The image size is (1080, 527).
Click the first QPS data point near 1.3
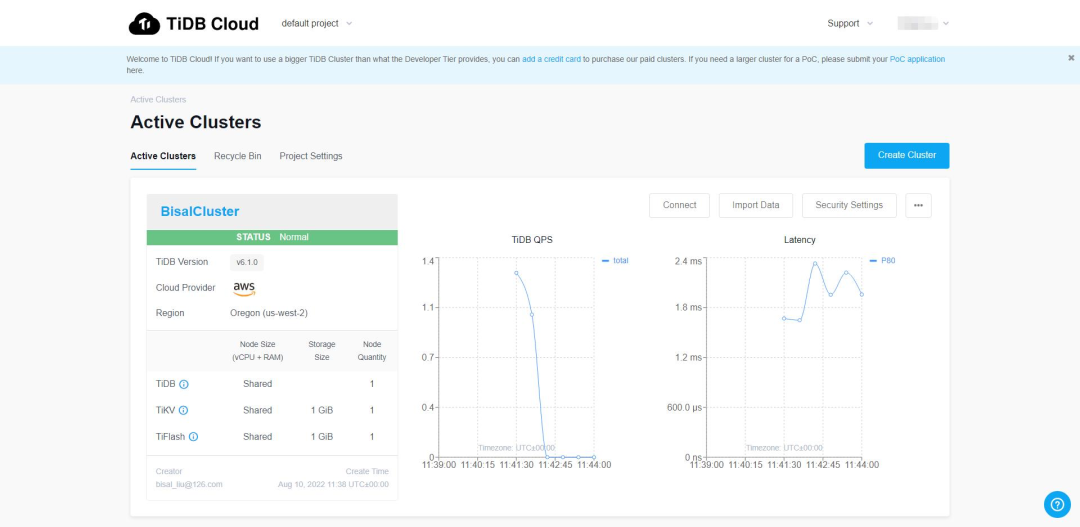click(516, 273)
